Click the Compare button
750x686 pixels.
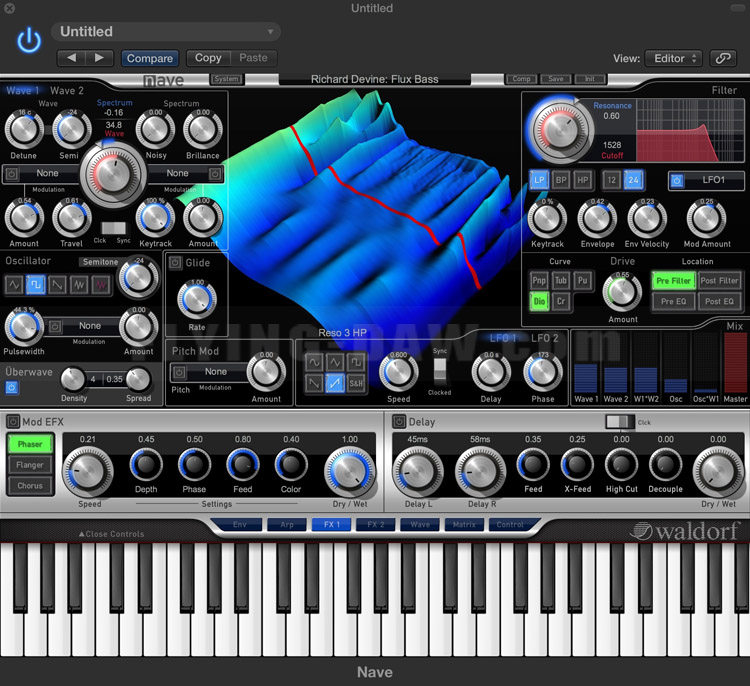point(150,58)
